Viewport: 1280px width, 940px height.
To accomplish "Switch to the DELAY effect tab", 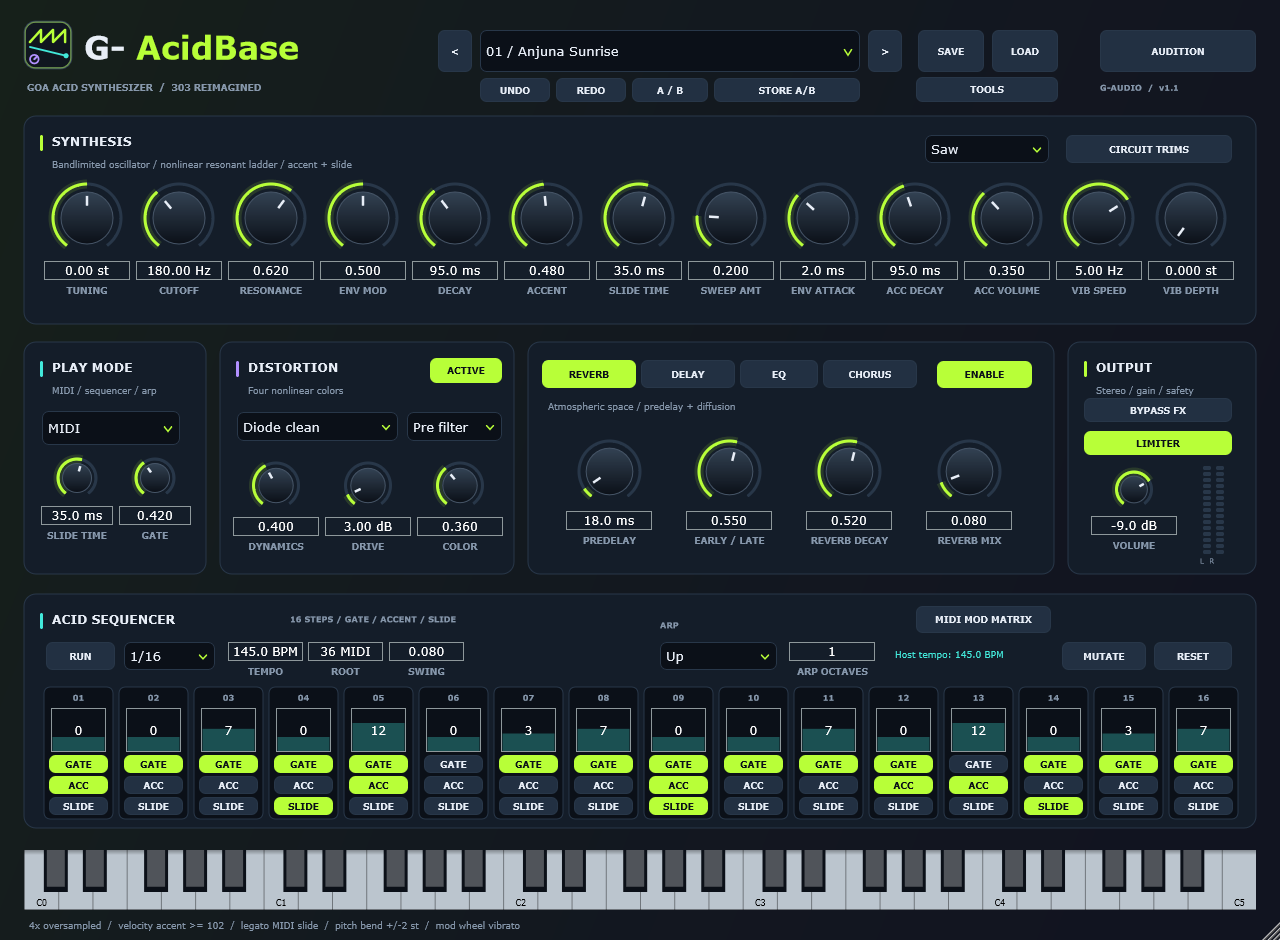I will 688,375.
